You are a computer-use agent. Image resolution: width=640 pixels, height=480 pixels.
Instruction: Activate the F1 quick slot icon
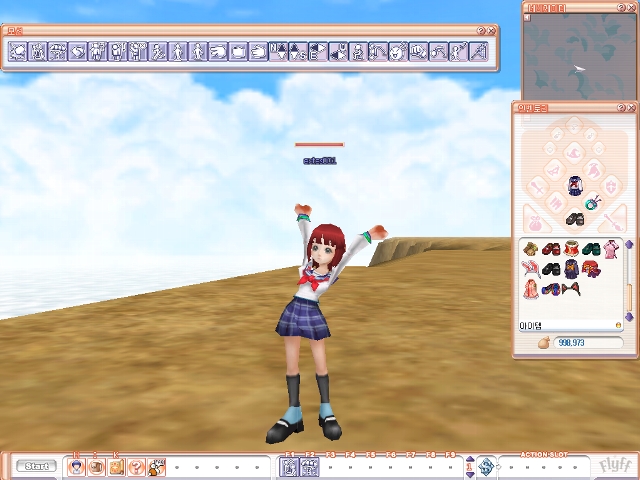(x=289, y=467)
